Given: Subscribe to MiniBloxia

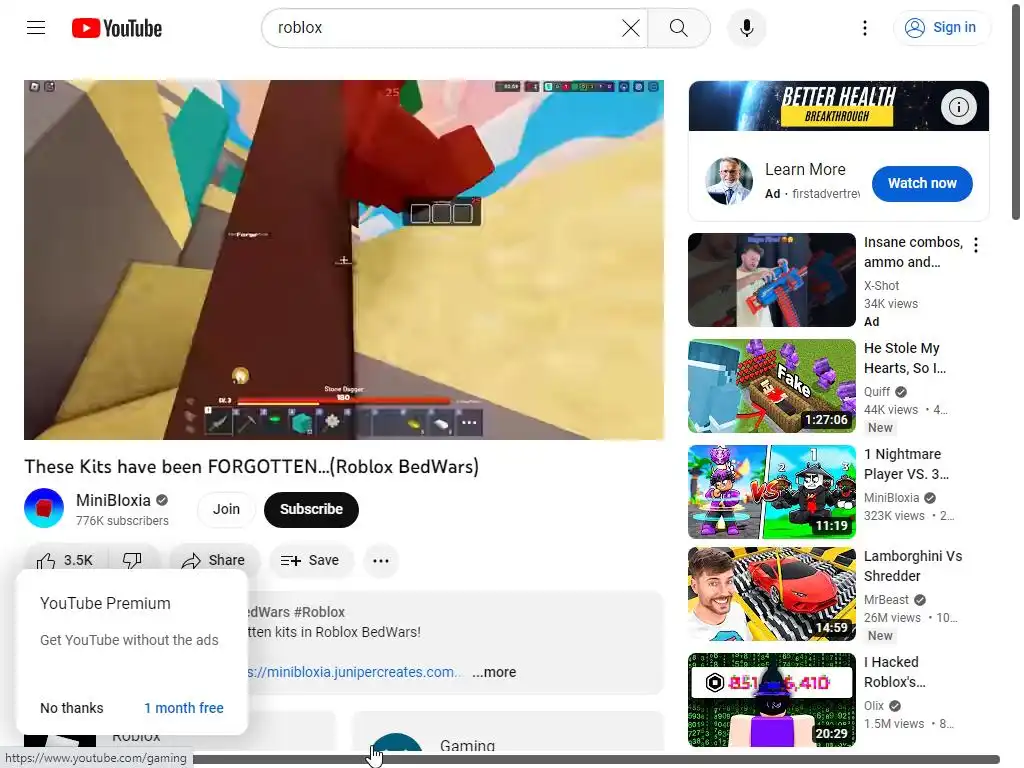Looking at the screenshot, I should [311, 509].
